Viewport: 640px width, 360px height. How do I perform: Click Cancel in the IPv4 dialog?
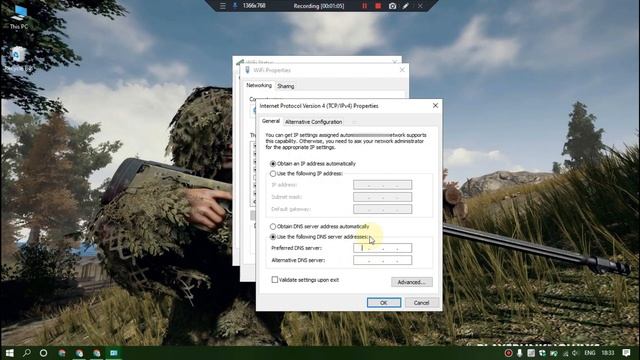[421, 302]
